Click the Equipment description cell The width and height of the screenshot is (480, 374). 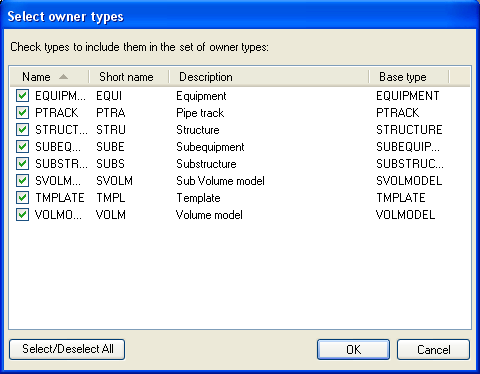(x=201, y=96)
